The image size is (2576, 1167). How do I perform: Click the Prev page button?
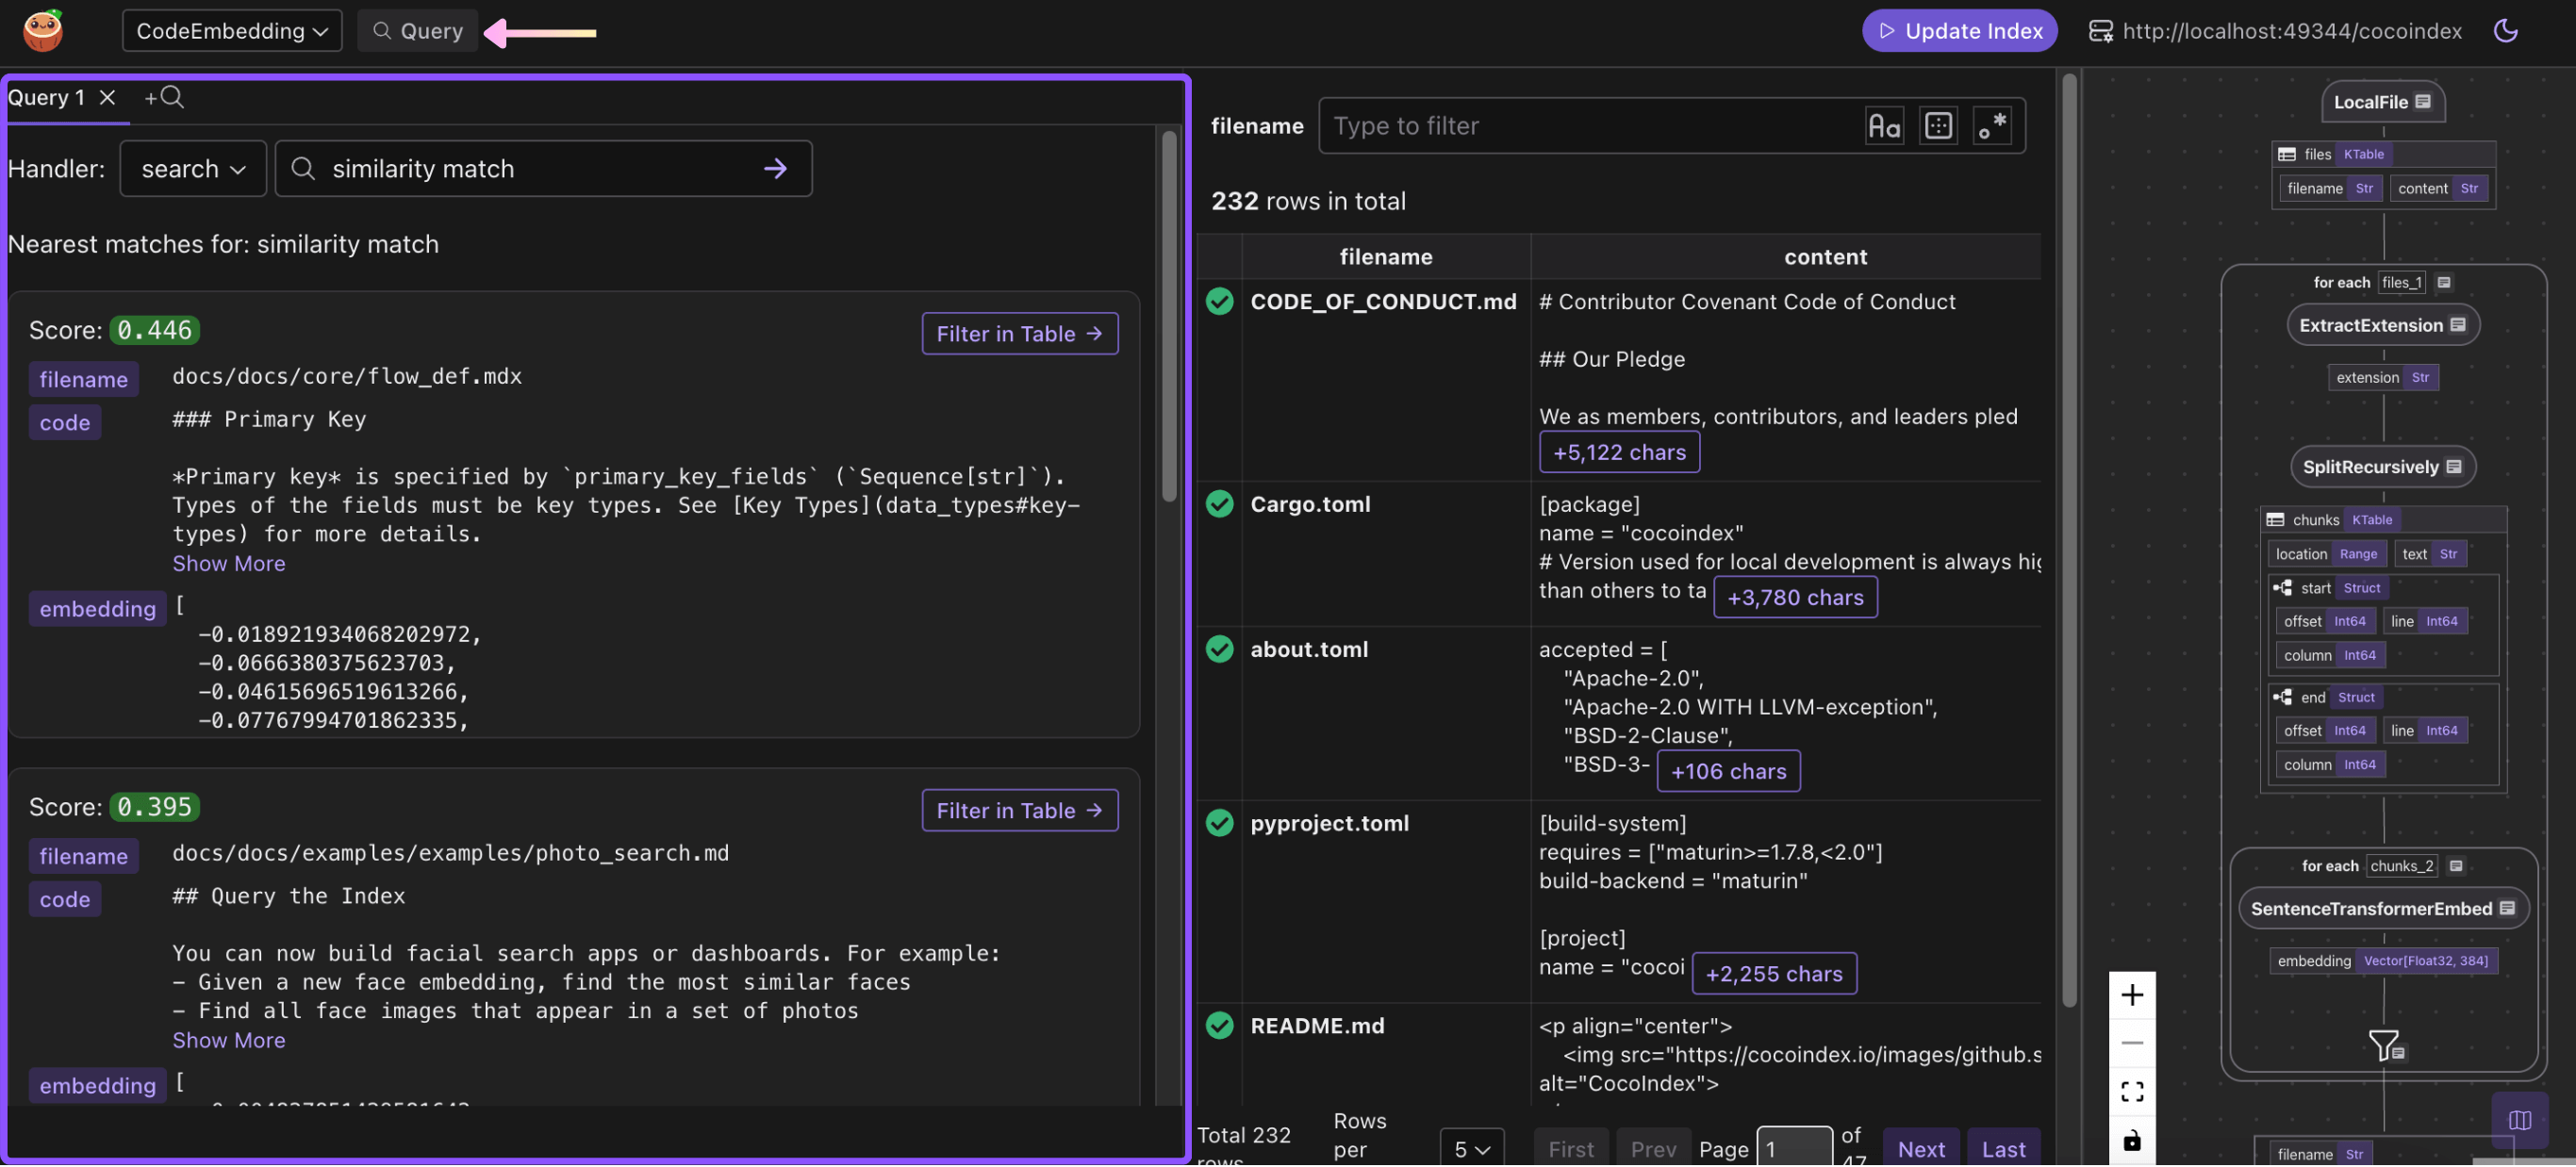(1653, 1150)
